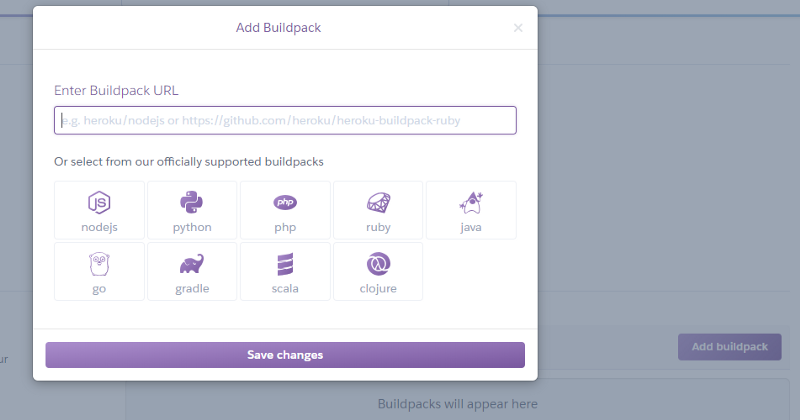This screenshot has width=800, height=420.
Task: Select the go gopher icon
Action: point(99,264)
